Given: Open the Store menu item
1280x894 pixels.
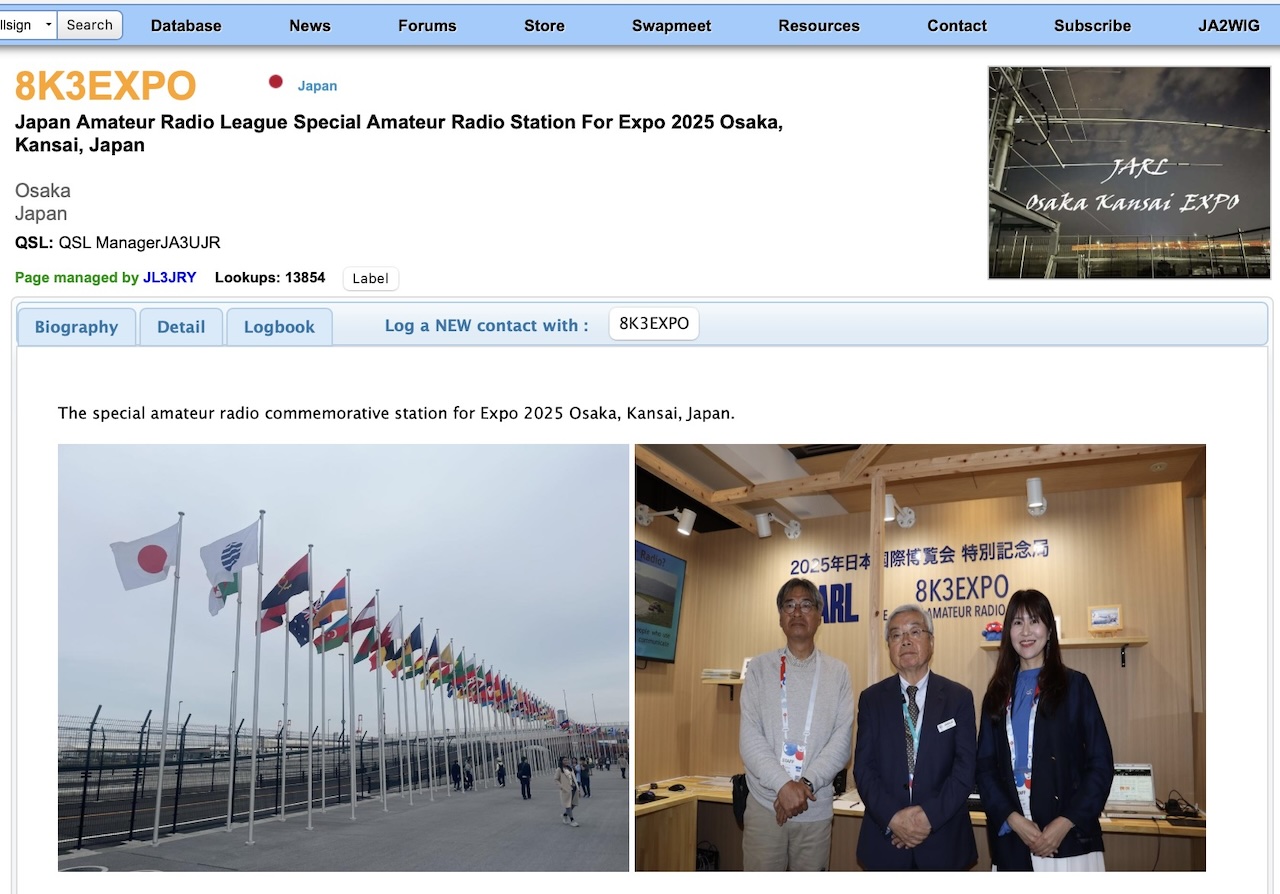Looking at the screenshot, I should [x=544, y=26].
